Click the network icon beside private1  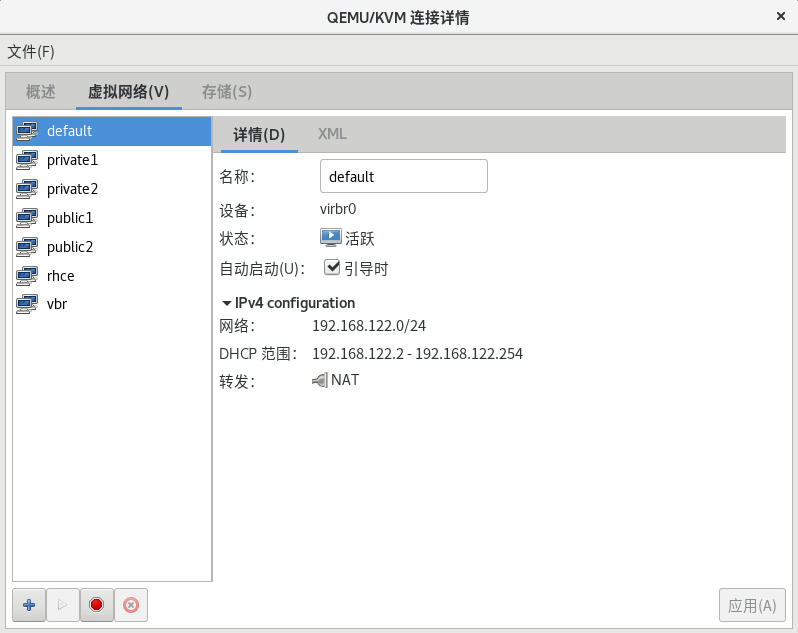(27, 160)
